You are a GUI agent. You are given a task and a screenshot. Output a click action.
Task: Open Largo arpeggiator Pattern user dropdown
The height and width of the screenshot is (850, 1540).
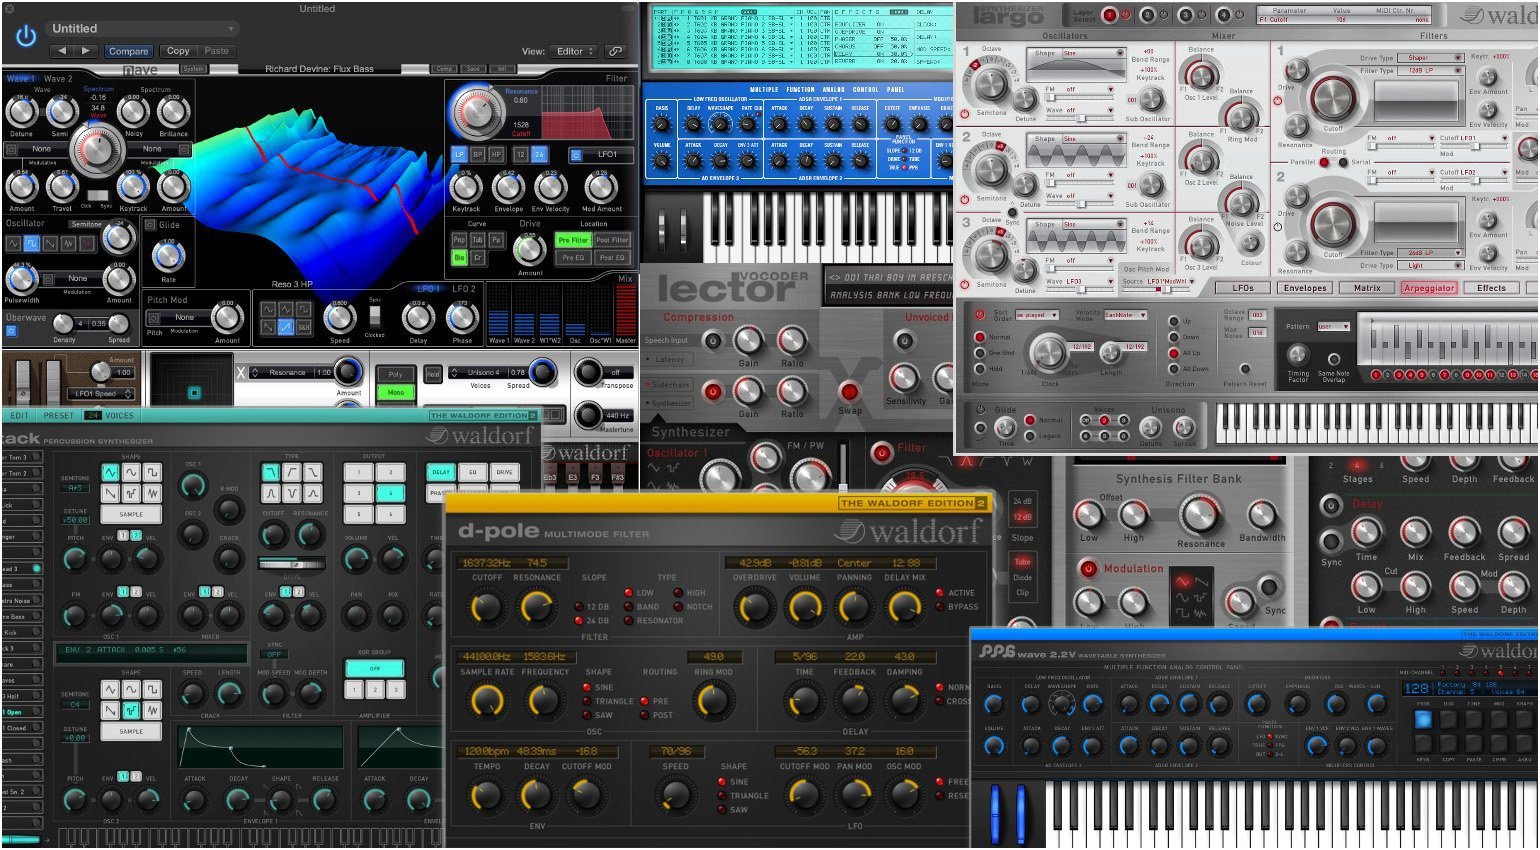click(x=1333, y=327)
